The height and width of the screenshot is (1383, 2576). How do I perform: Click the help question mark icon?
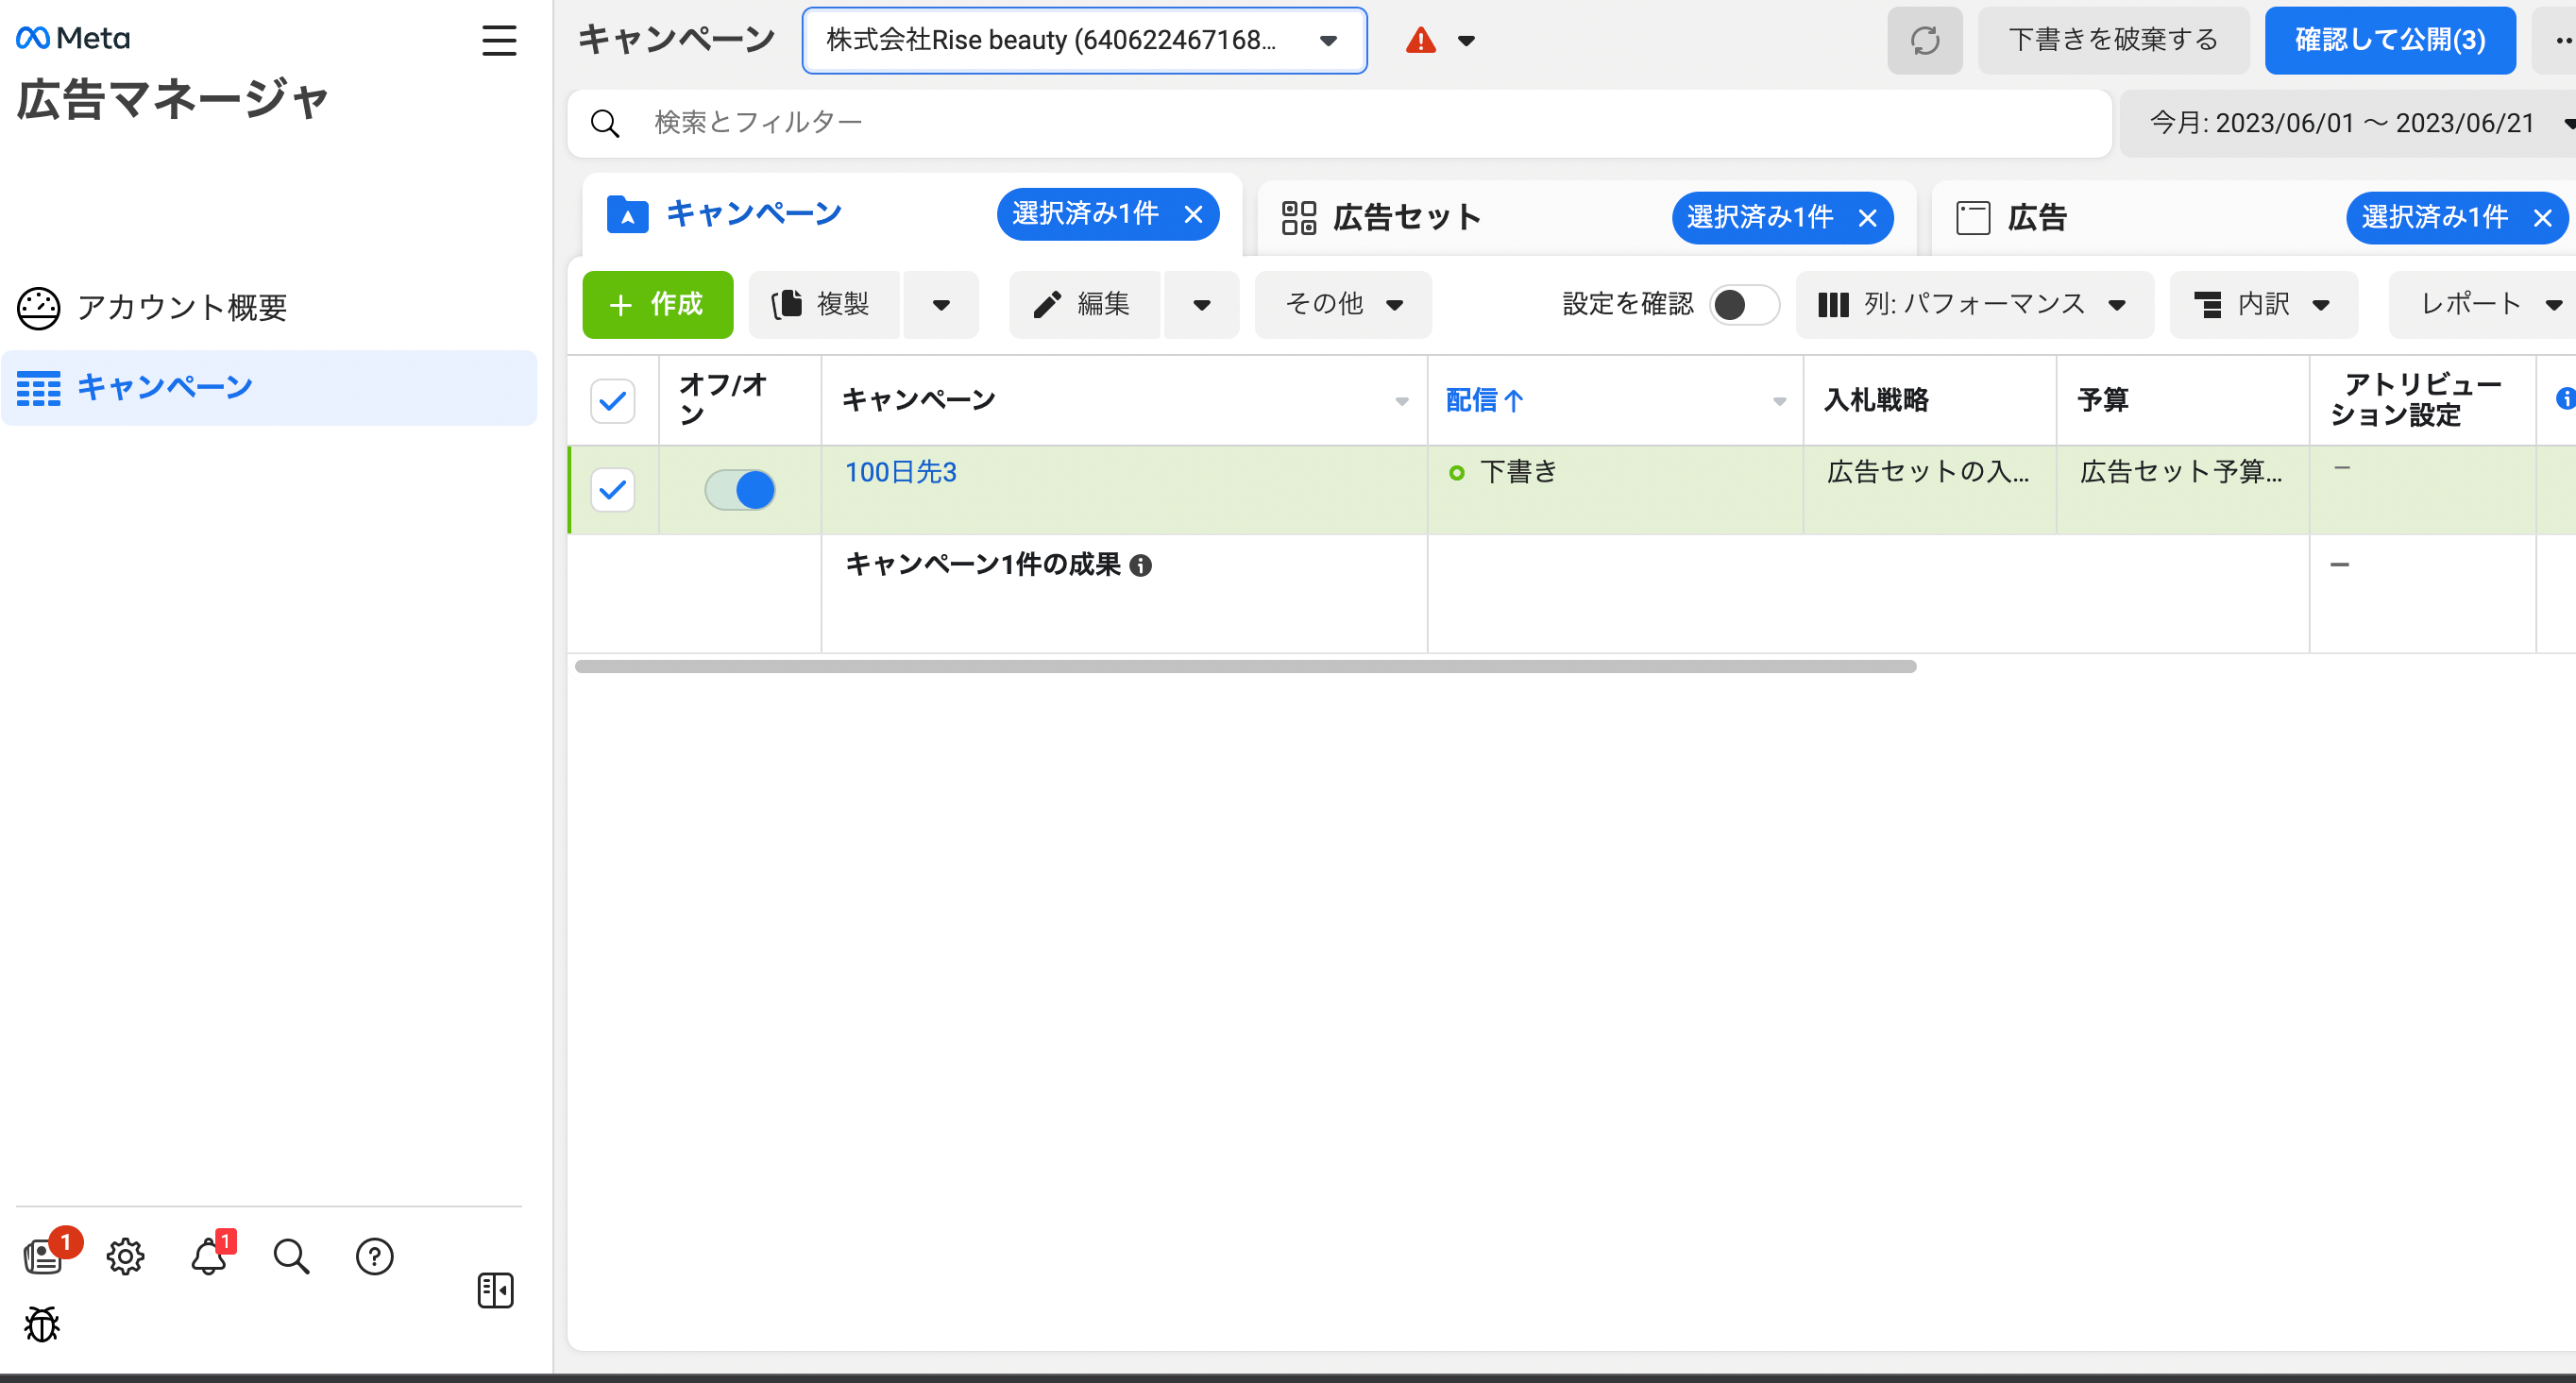[374, 1256]
